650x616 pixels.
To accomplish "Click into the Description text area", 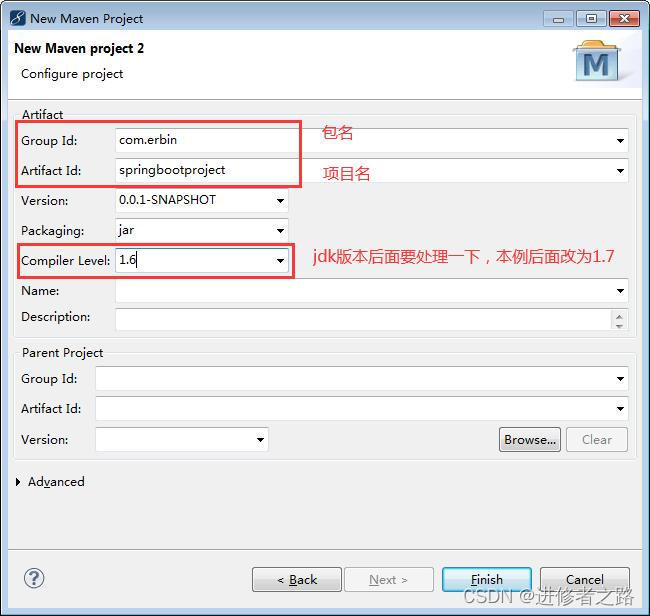I will [363, 319].
